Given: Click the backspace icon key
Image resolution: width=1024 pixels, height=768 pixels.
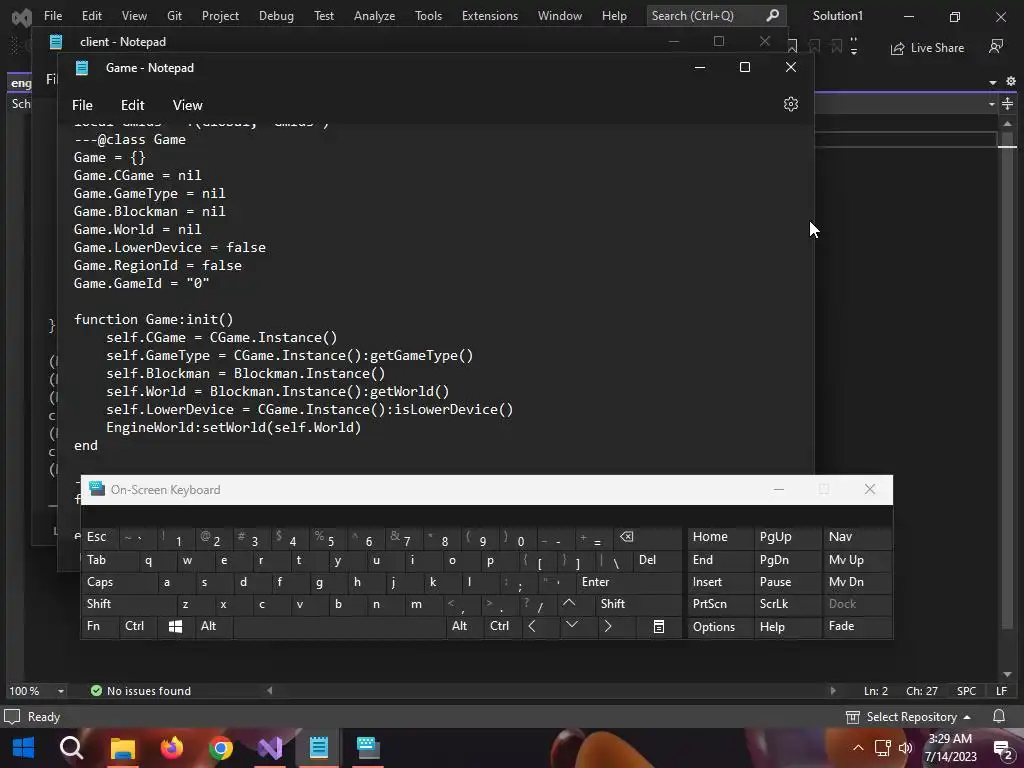Looking at the screenshot, I should 647,537.
